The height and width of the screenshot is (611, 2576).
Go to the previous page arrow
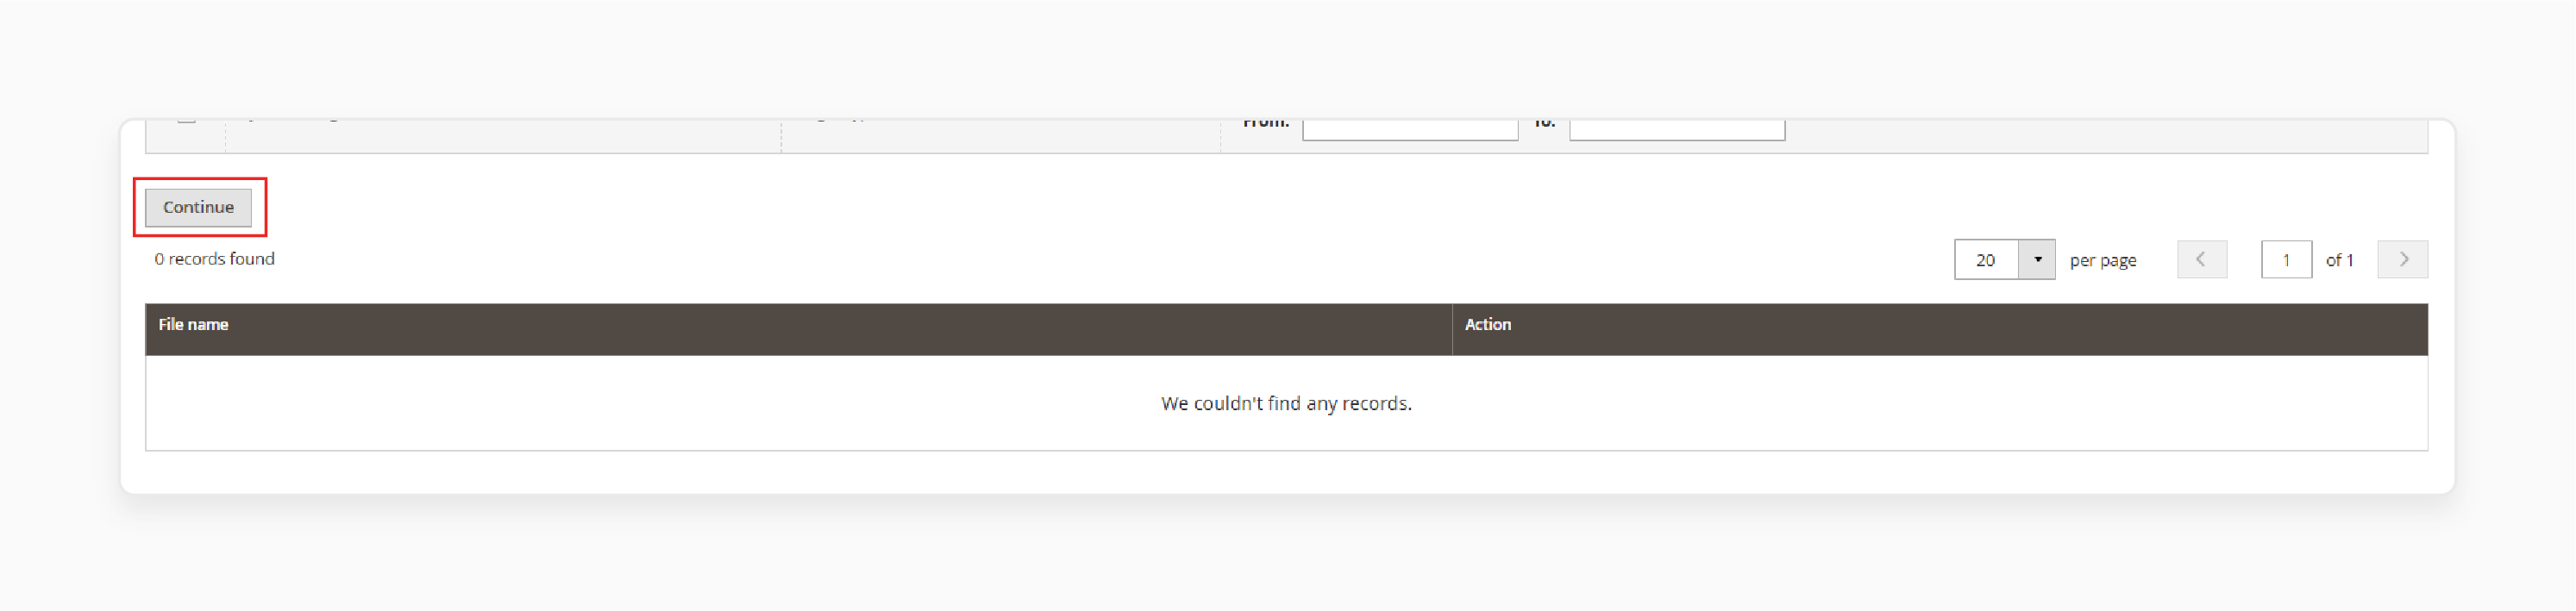[2201, 260]
